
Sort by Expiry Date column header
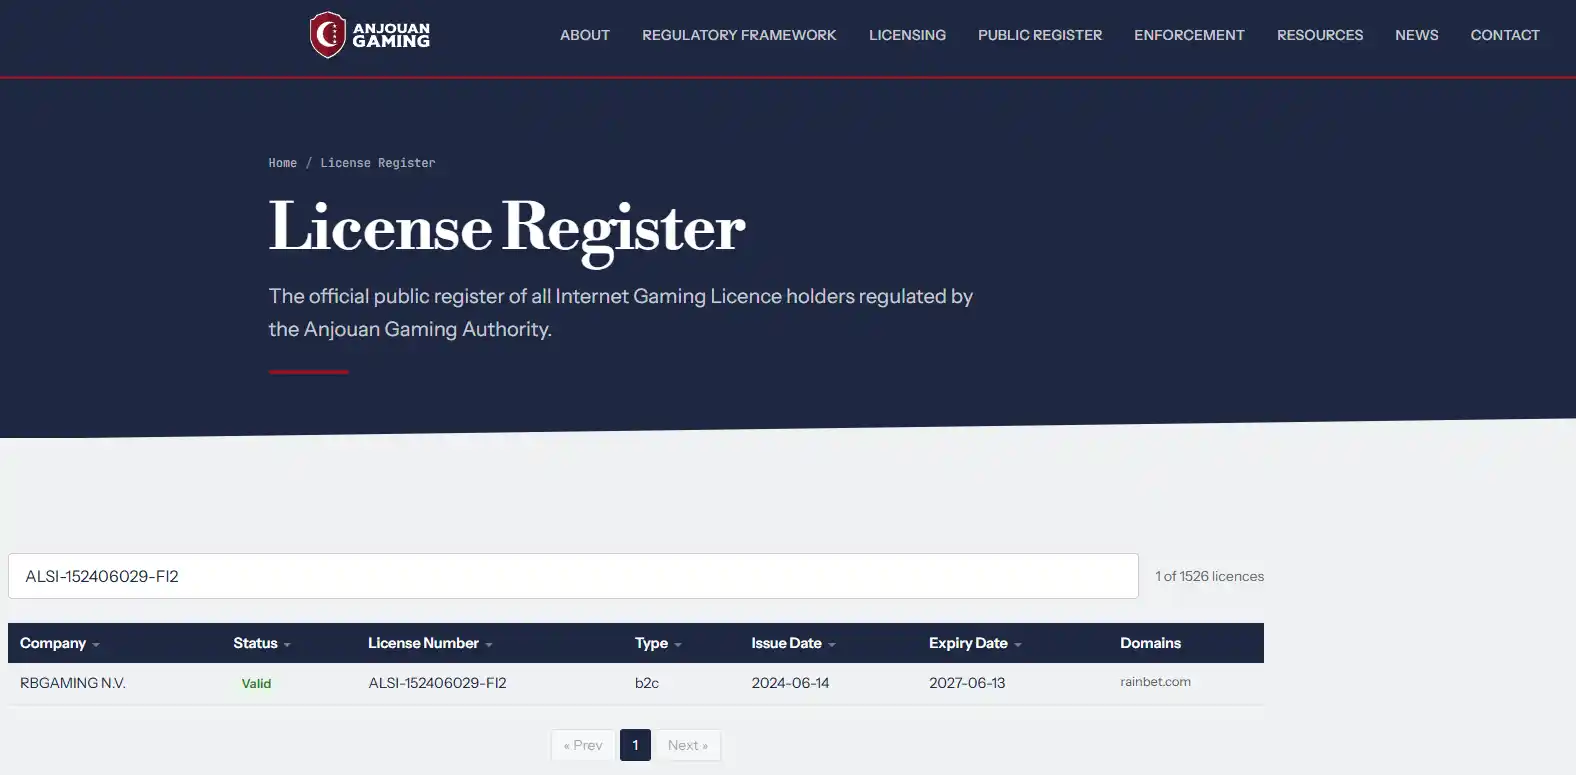(975, 643)
